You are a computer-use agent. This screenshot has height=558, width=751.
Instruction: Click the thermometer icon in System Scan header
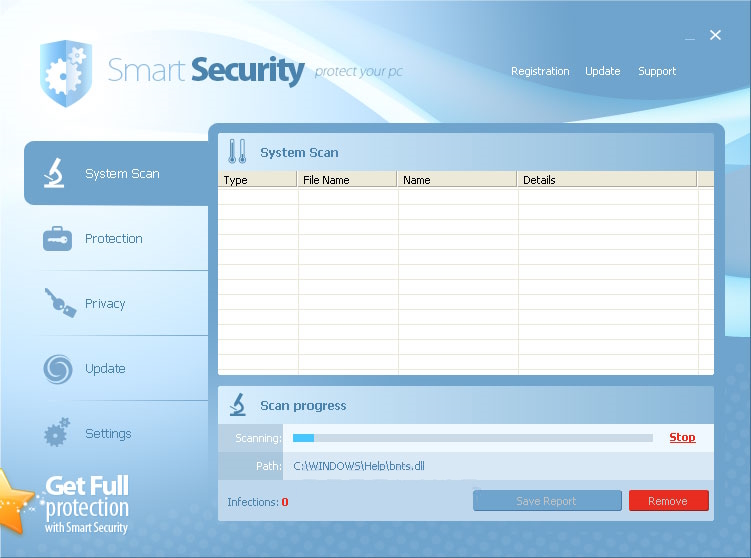pos(237,152)
